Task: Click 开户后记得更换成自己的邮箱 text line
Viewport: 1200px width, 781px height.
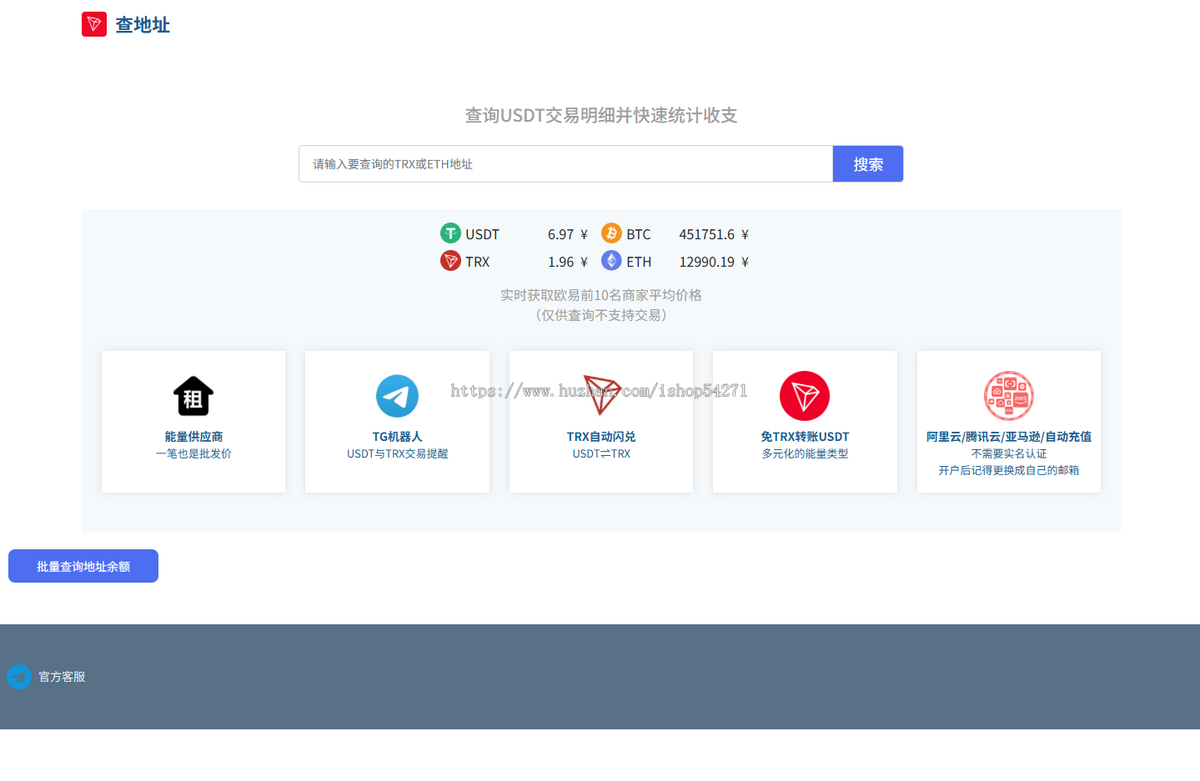Action: pos(1009,470)
